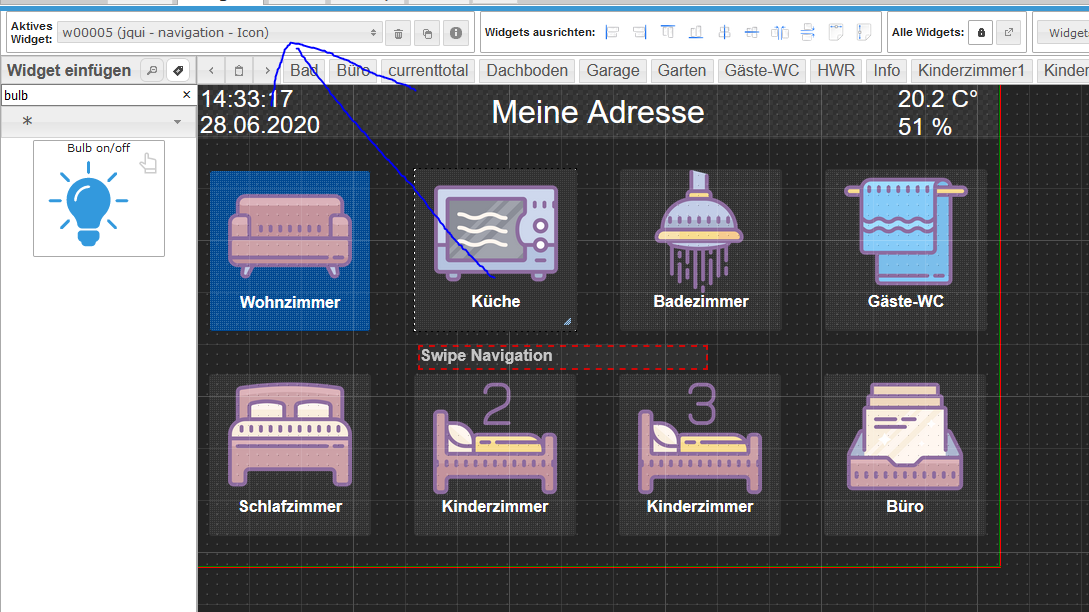Open widget info icon
This screenshot has width=1089, height=612.
[456, 33]
